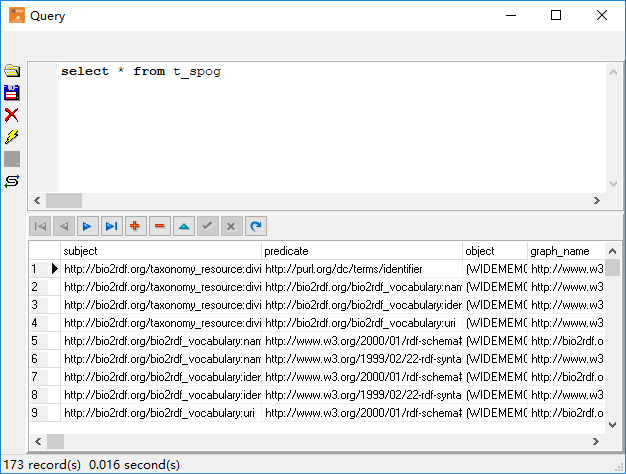Click the object column header
Viewport: 626px width, 474px height.
pyautogui.click(x=495, y=251)
